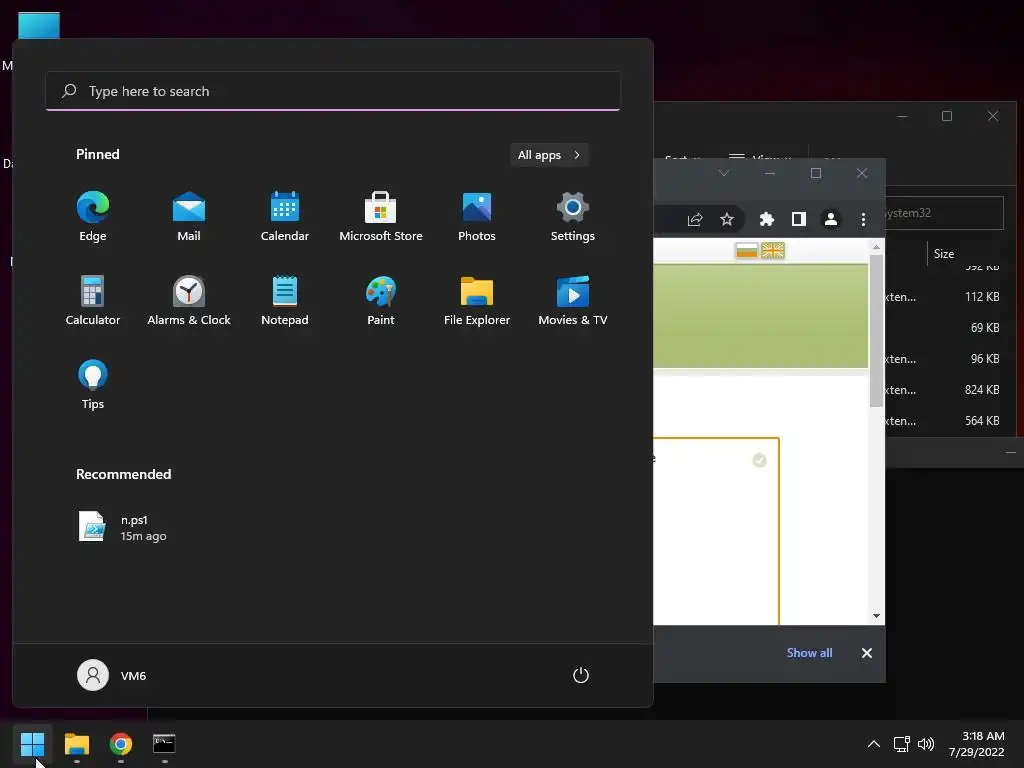Launch Movies & TV app

click(x=573, y=300)
